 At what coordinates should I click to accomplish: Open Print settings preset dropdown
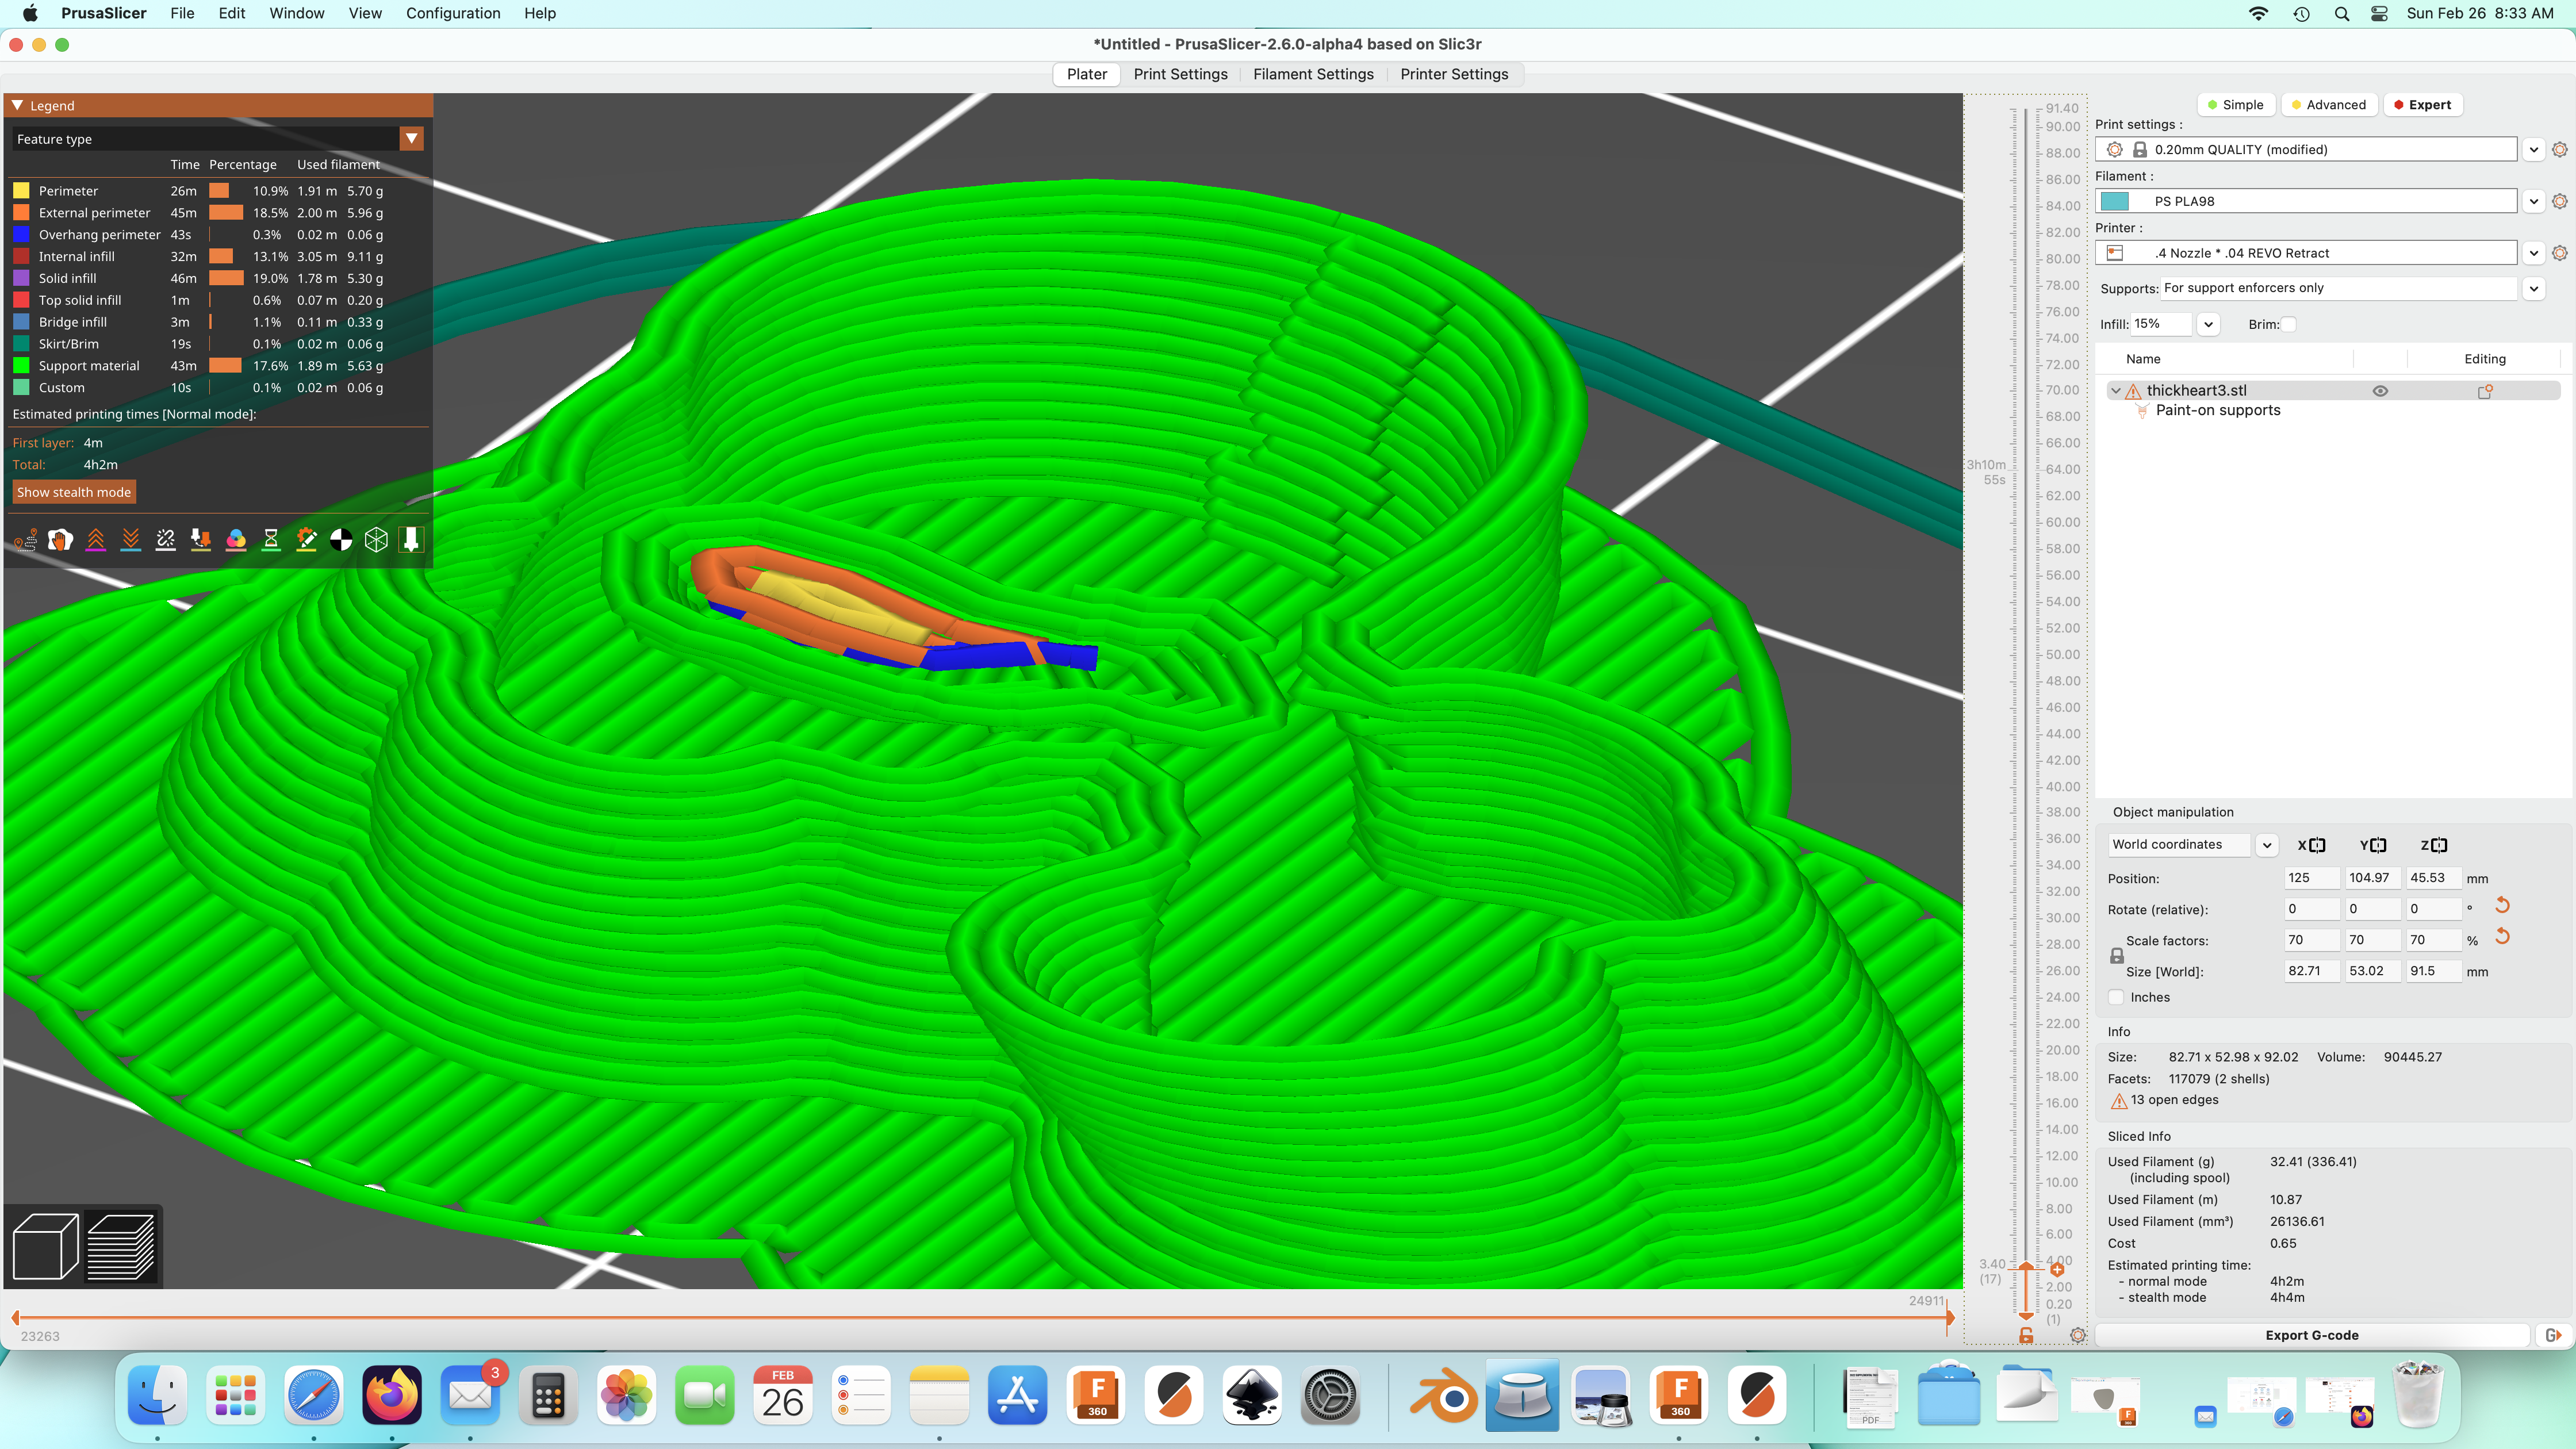(2533, 149)
